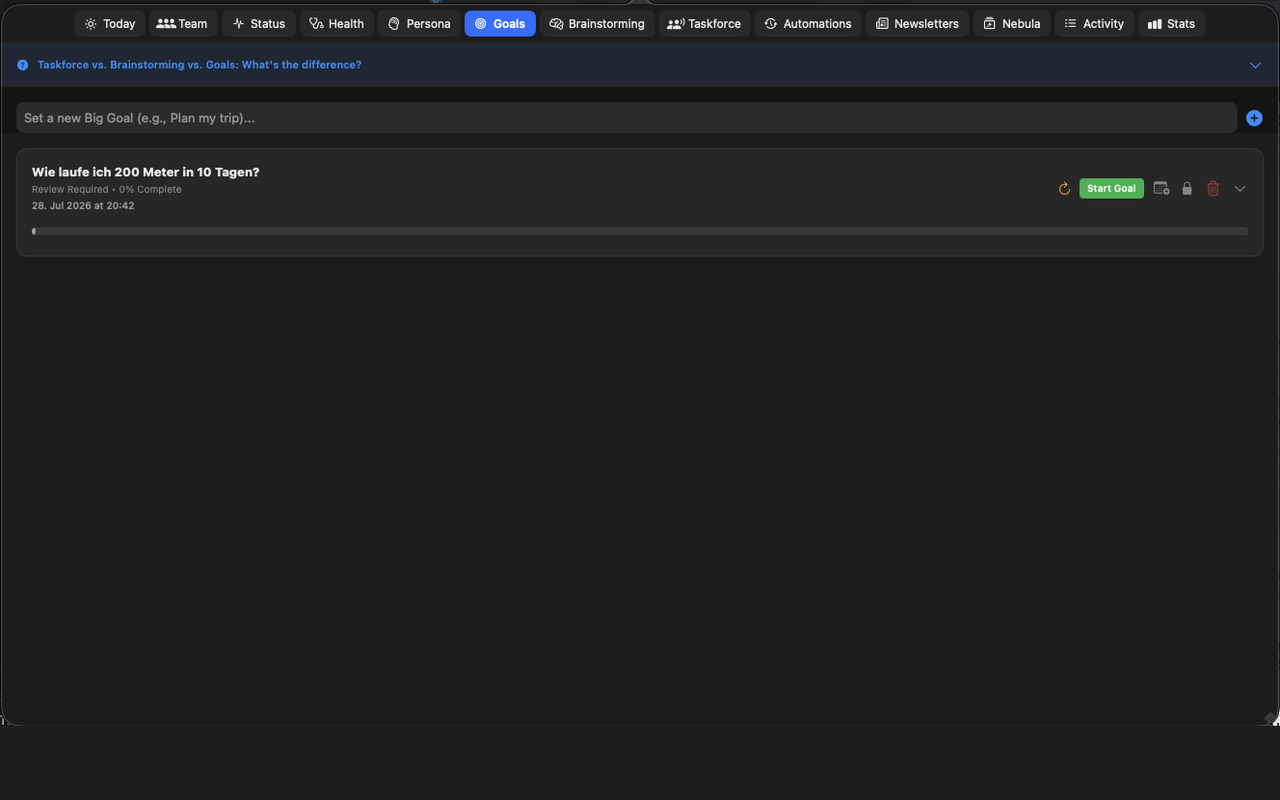Open the Health tab

[x=337, y=24]
